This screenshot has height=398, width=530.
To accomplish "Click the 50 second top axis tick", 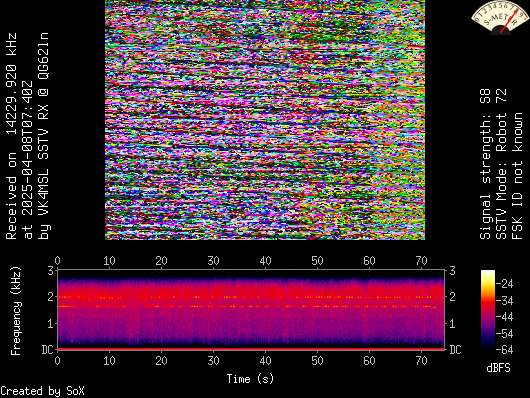I will coord(317,261).
